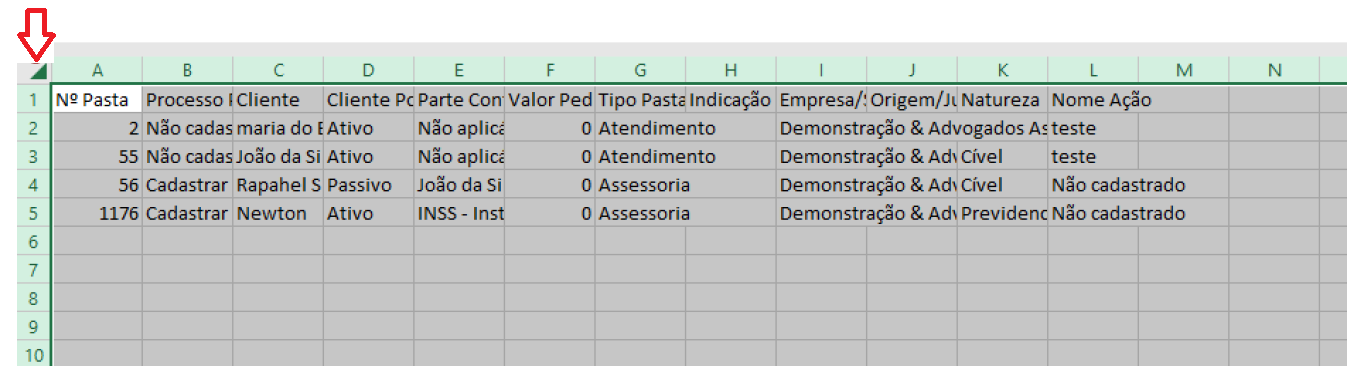
Task: Select column H header
Action: [x=731, y=70]
